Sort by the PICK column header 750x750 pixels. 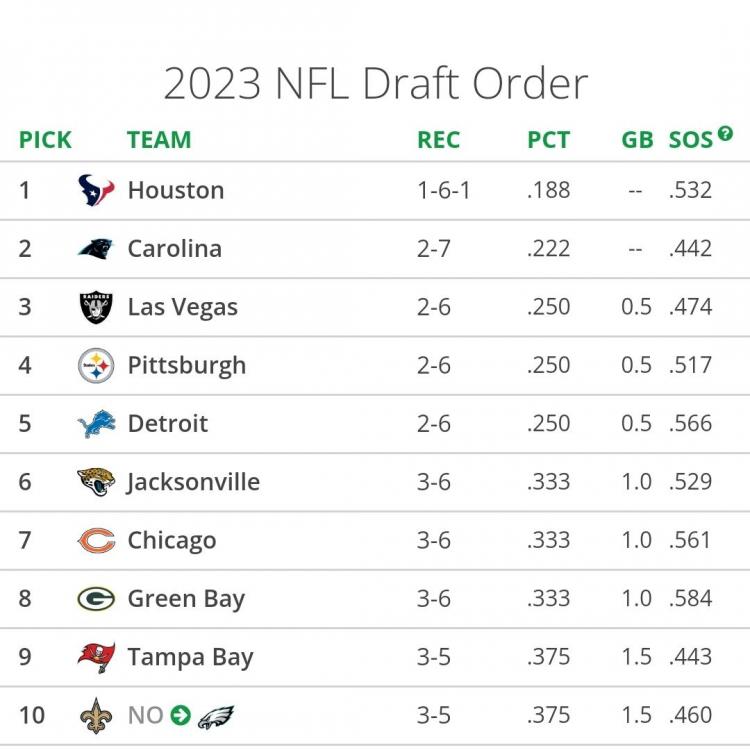point(45,140)
